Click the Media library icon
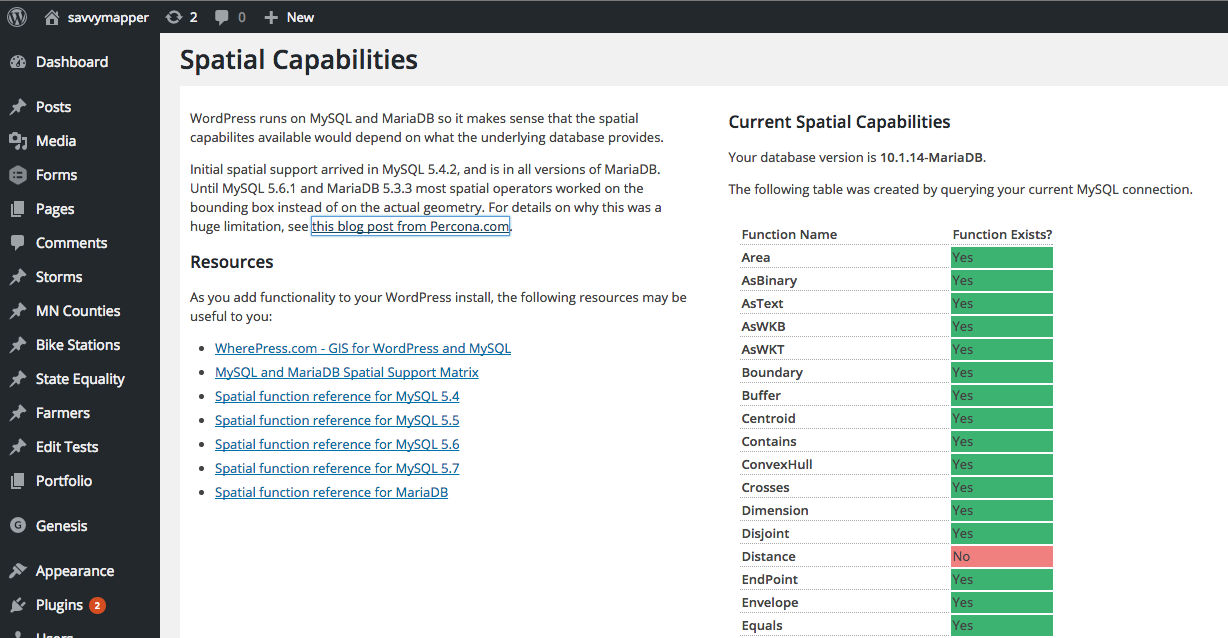The width and height of the screenshot is (1228, 638). (18, 141)
